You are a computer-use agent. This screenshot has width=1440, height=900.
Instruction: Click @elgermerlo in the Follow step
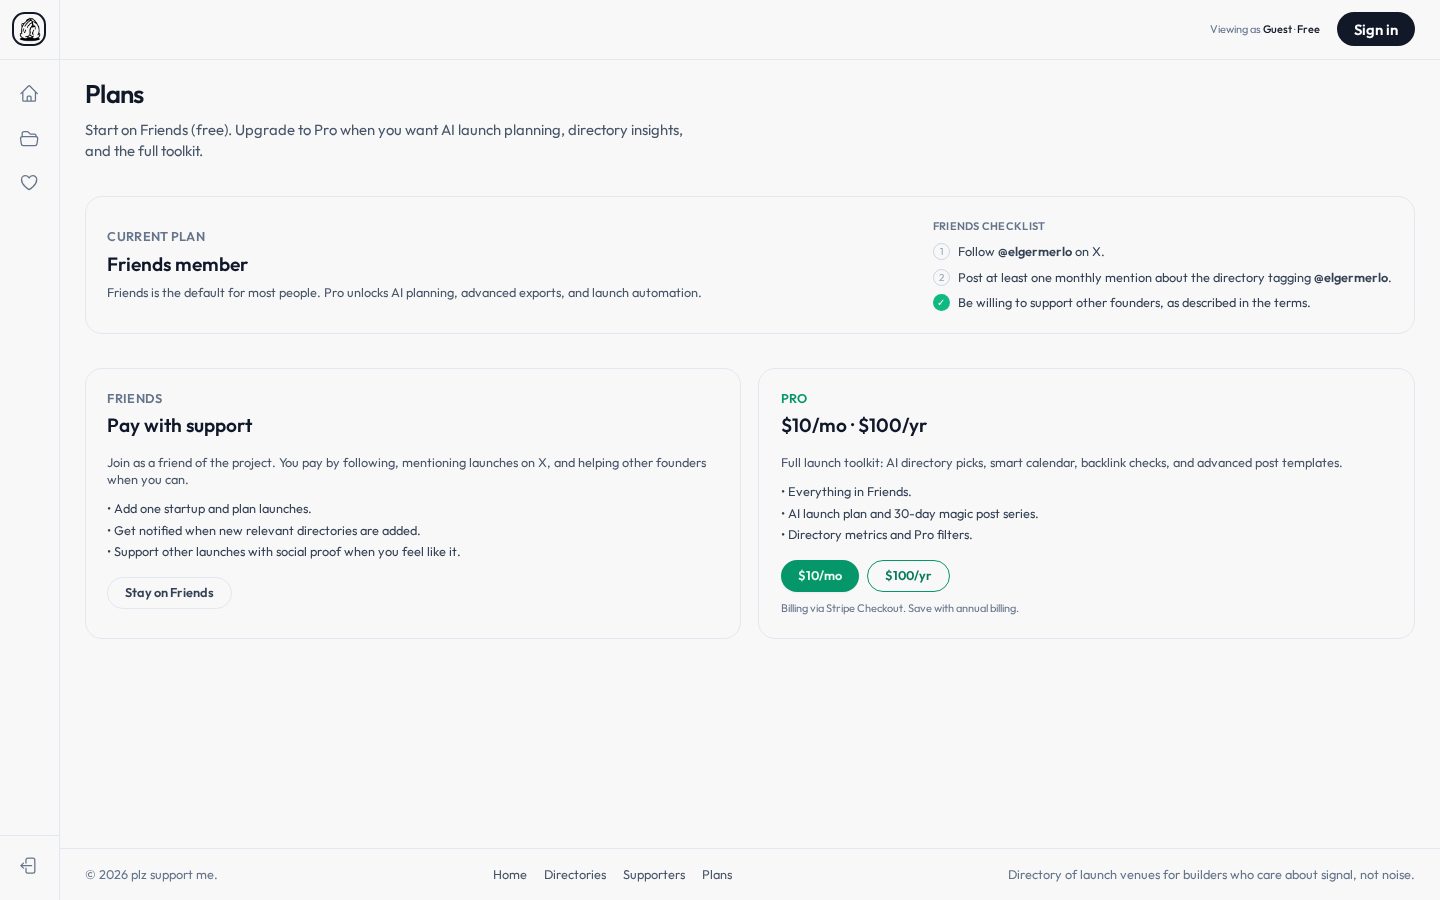pos(1034,252)
